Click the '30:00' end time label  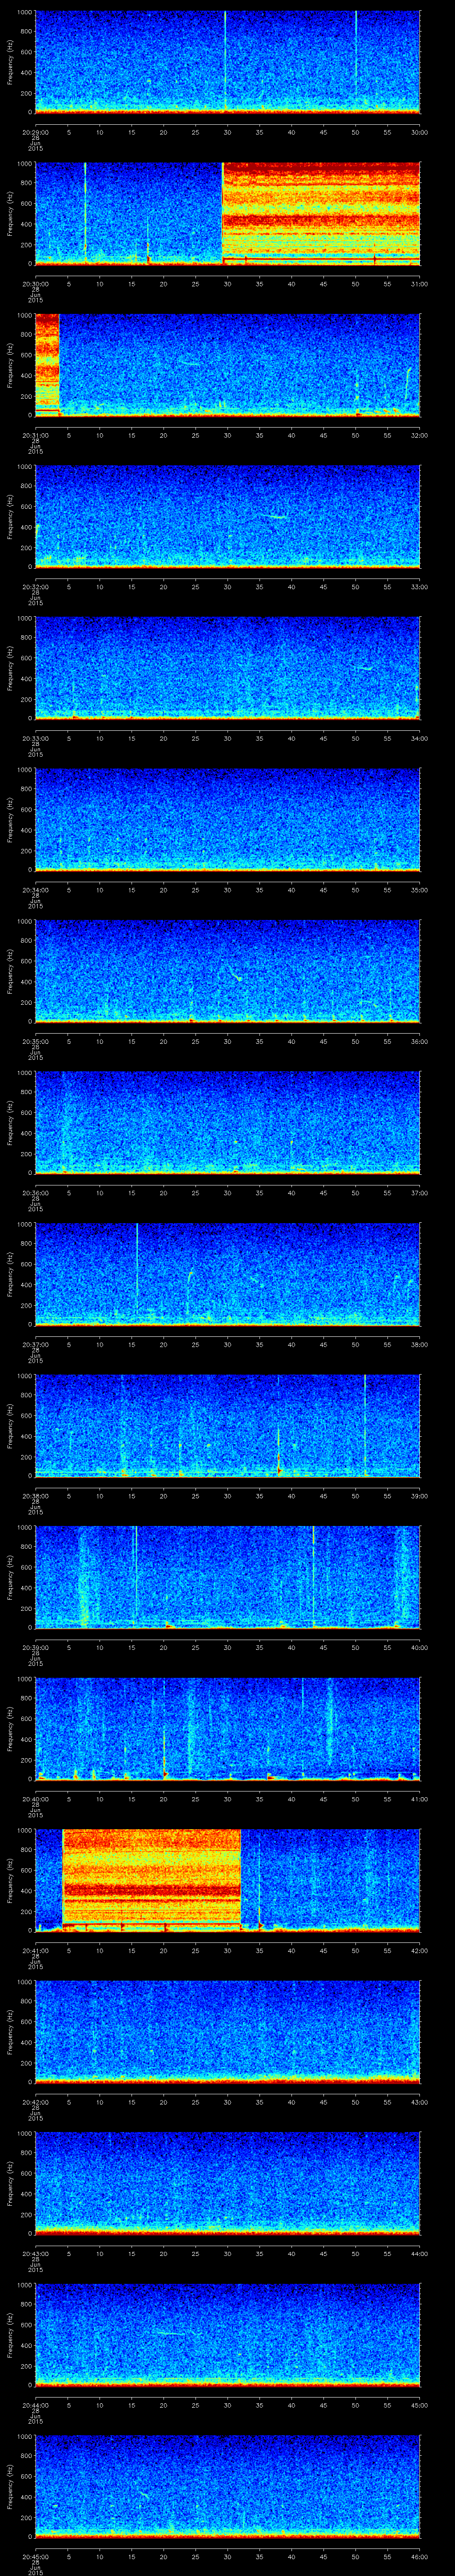coord(419,132)
